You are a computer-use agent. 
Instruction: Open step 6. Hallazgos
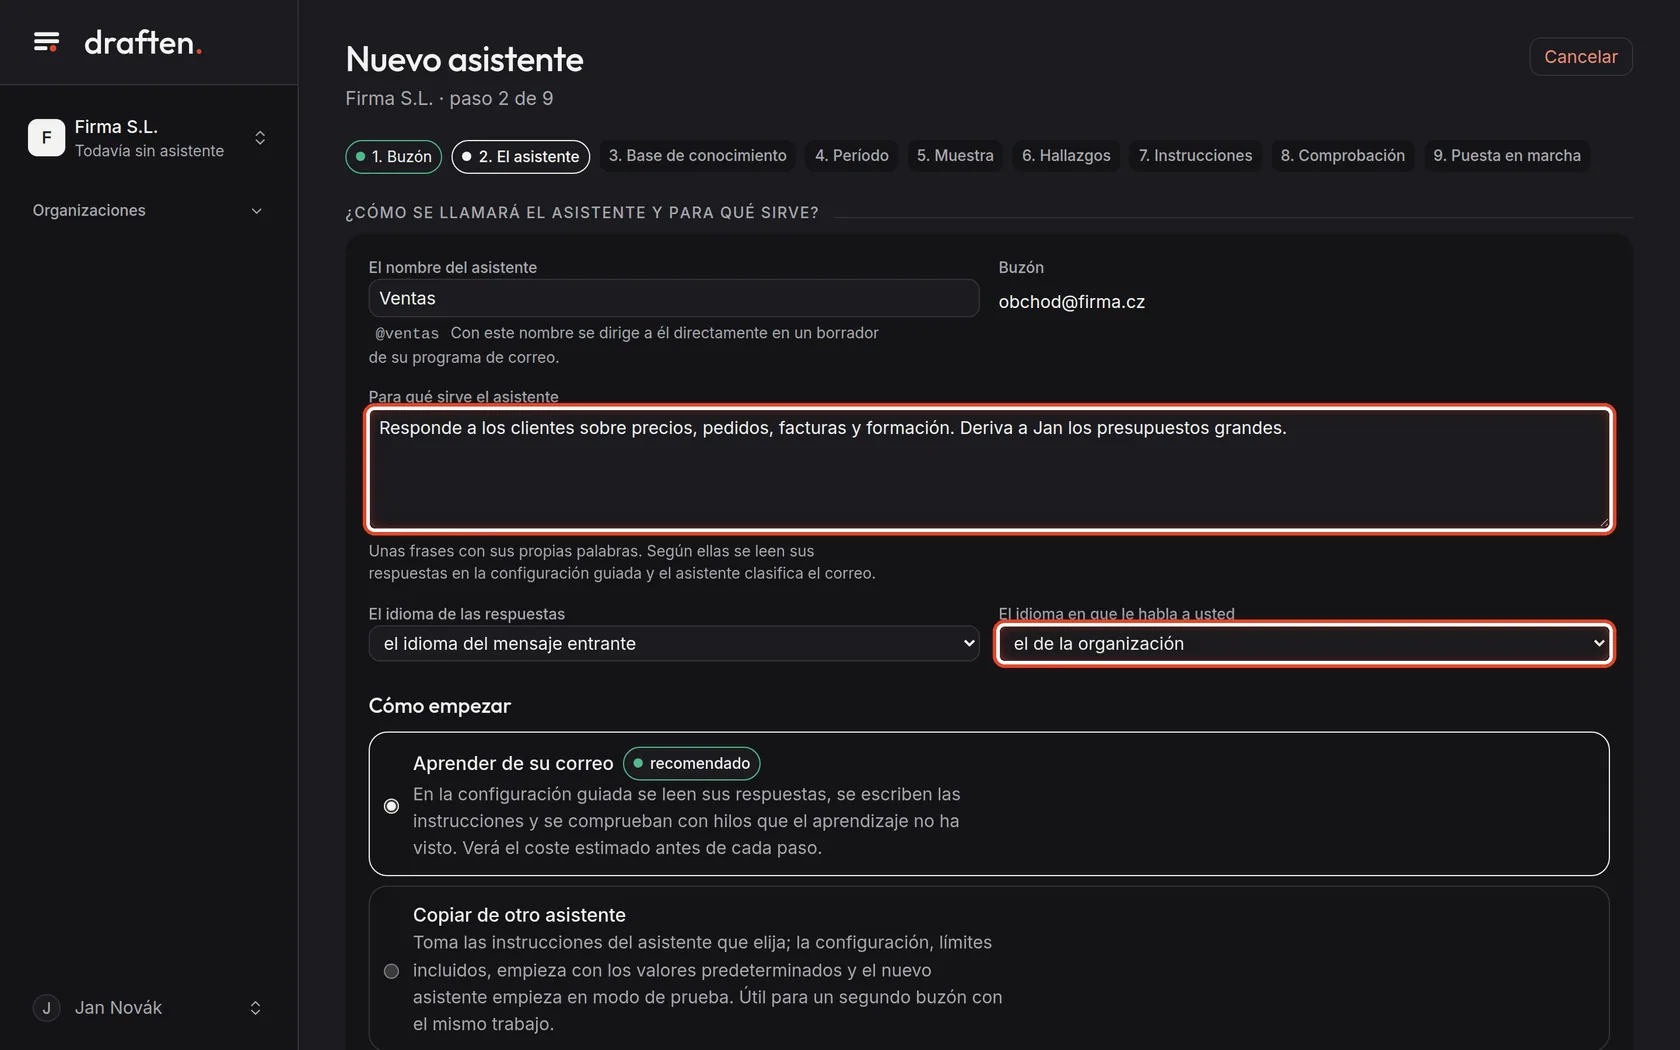coord(1066,156)
